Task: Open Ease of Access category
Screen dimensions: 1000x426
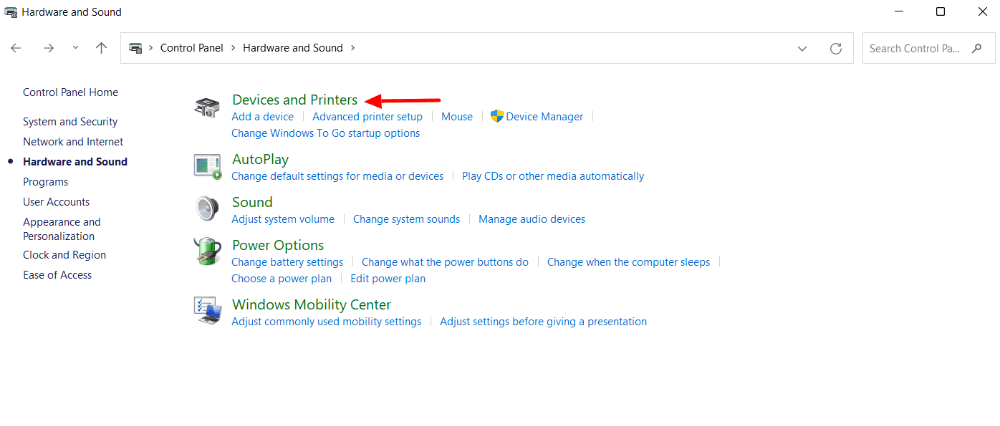Action: pos(57,275)
